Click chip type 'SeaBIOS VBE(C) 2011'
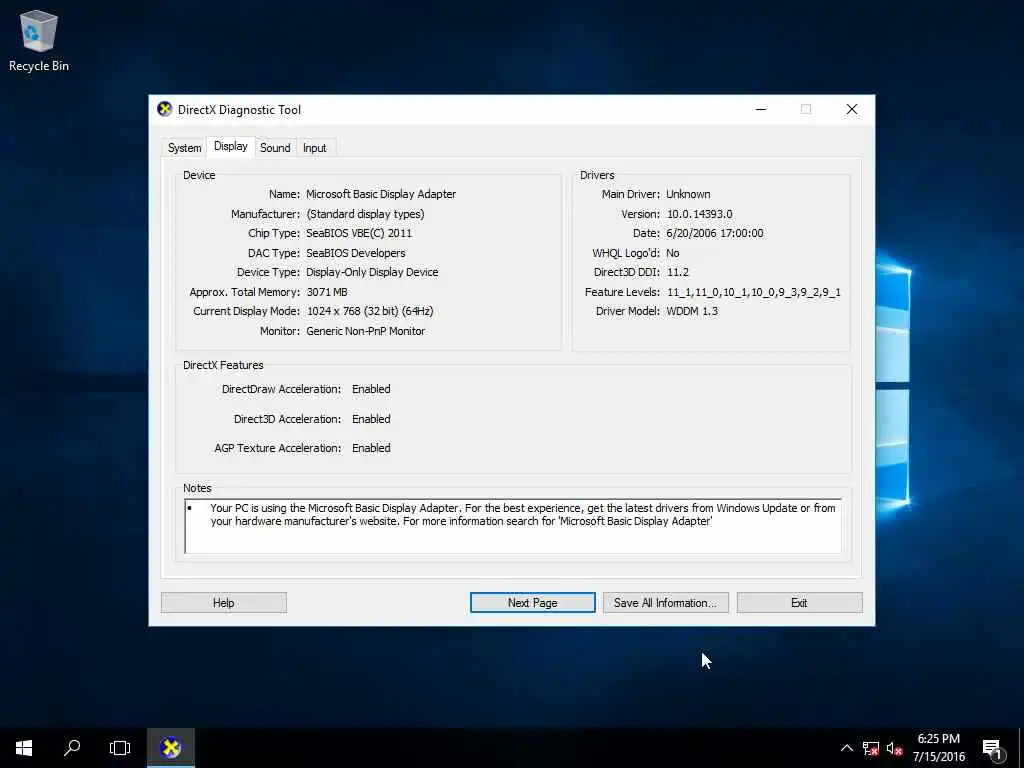The image size is (1024, 768). point(359,233)
